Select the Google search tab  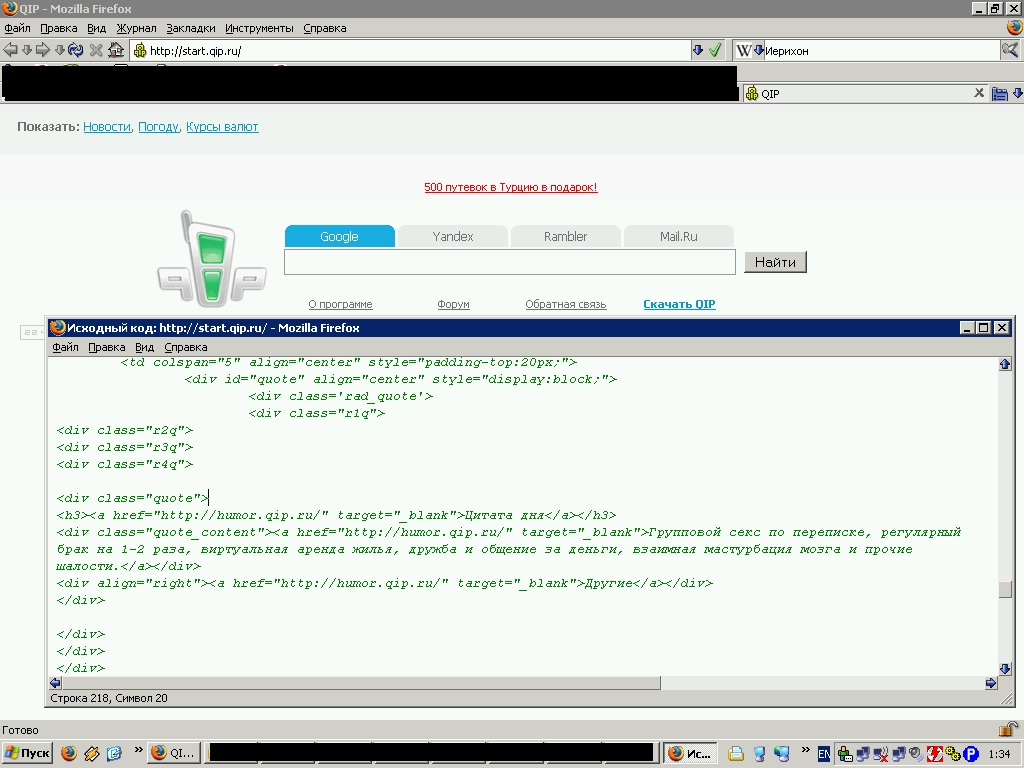pos(340,236)
